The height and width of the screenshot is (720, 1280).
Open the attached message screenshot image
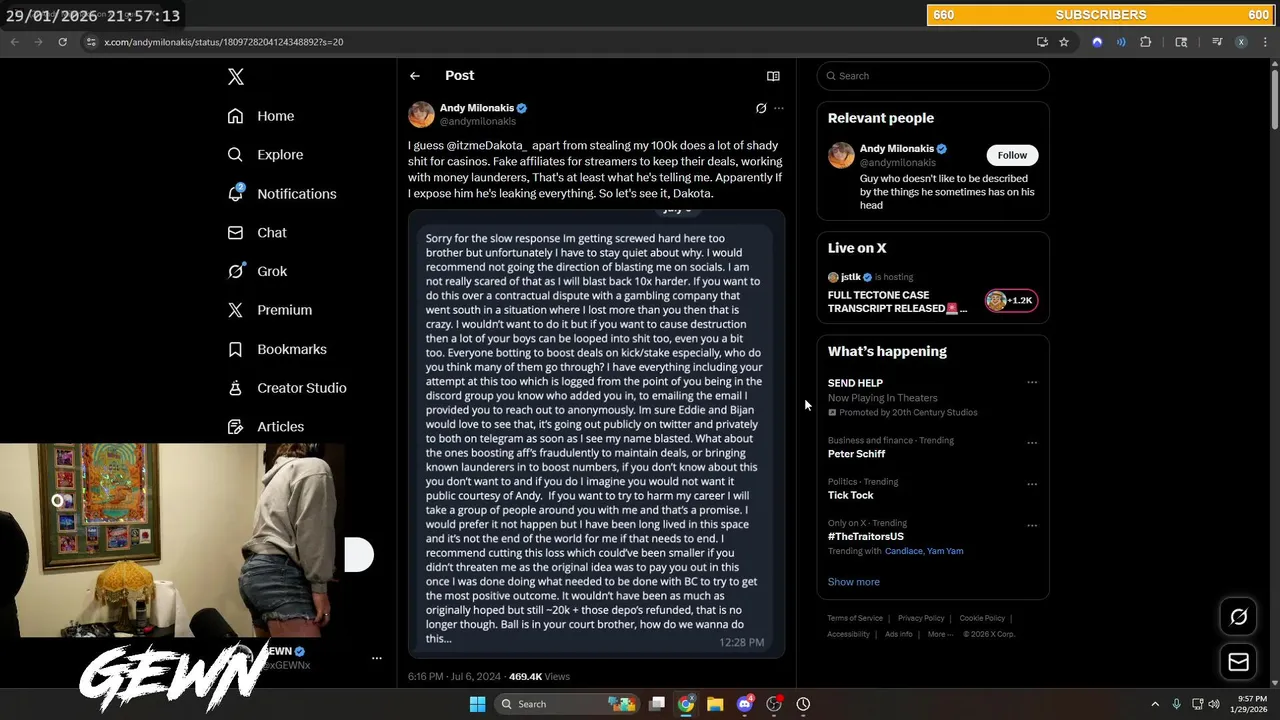(596, 433)
